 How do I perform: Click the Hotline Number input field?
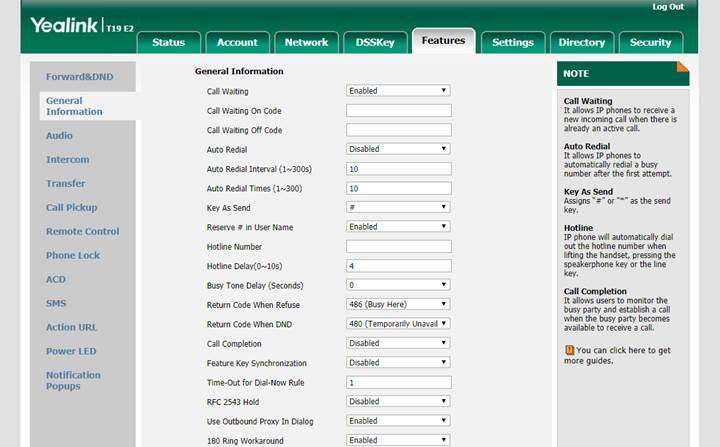tap(398, 246)
